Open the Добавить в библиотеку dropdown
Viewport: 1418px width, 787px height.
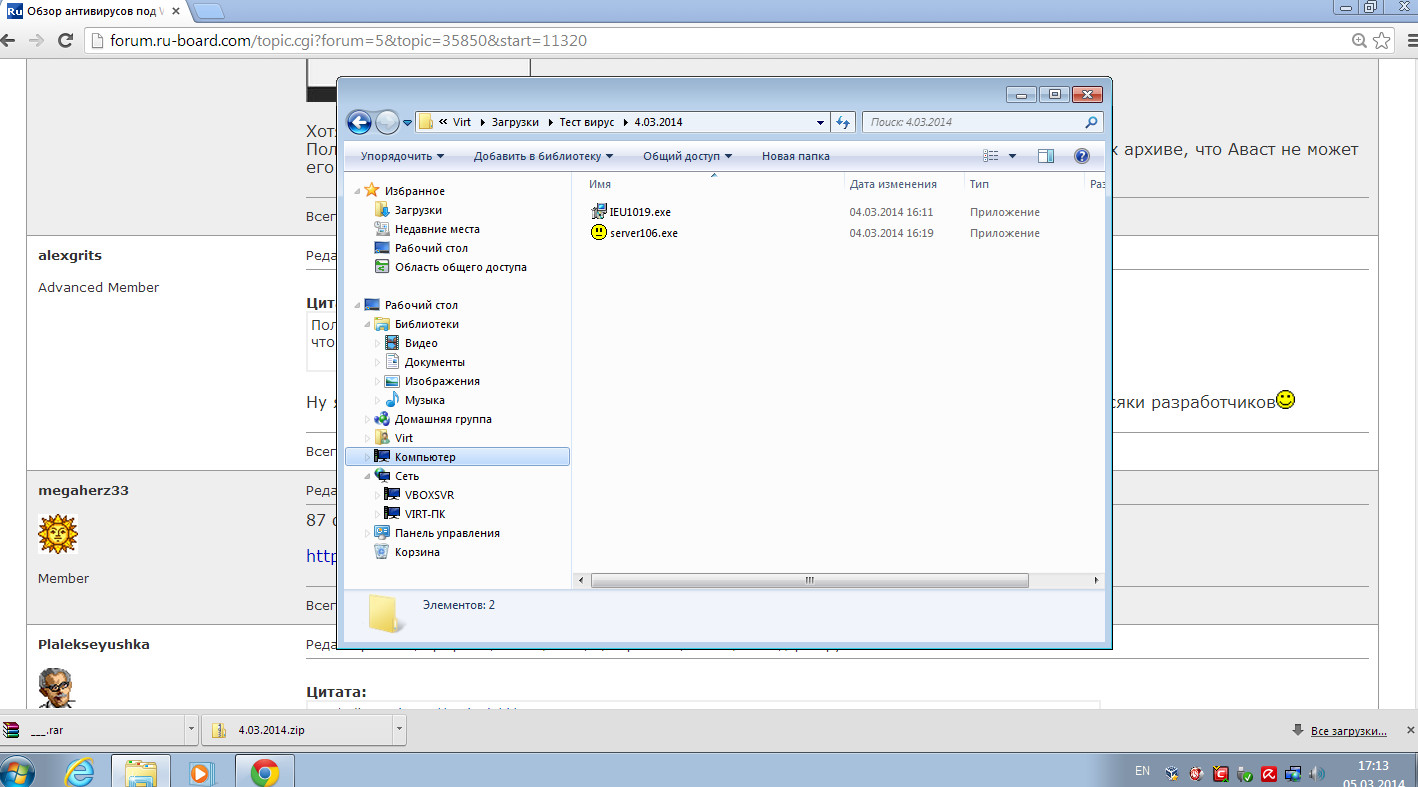point(543,156)
